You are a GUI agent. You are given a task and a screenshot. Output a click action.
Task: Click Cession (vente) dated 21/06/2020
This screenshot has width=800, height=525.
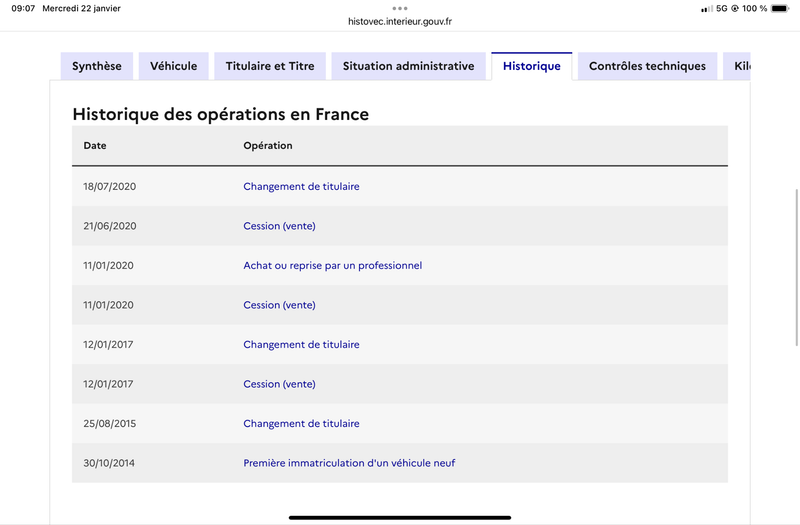point(279,226)
